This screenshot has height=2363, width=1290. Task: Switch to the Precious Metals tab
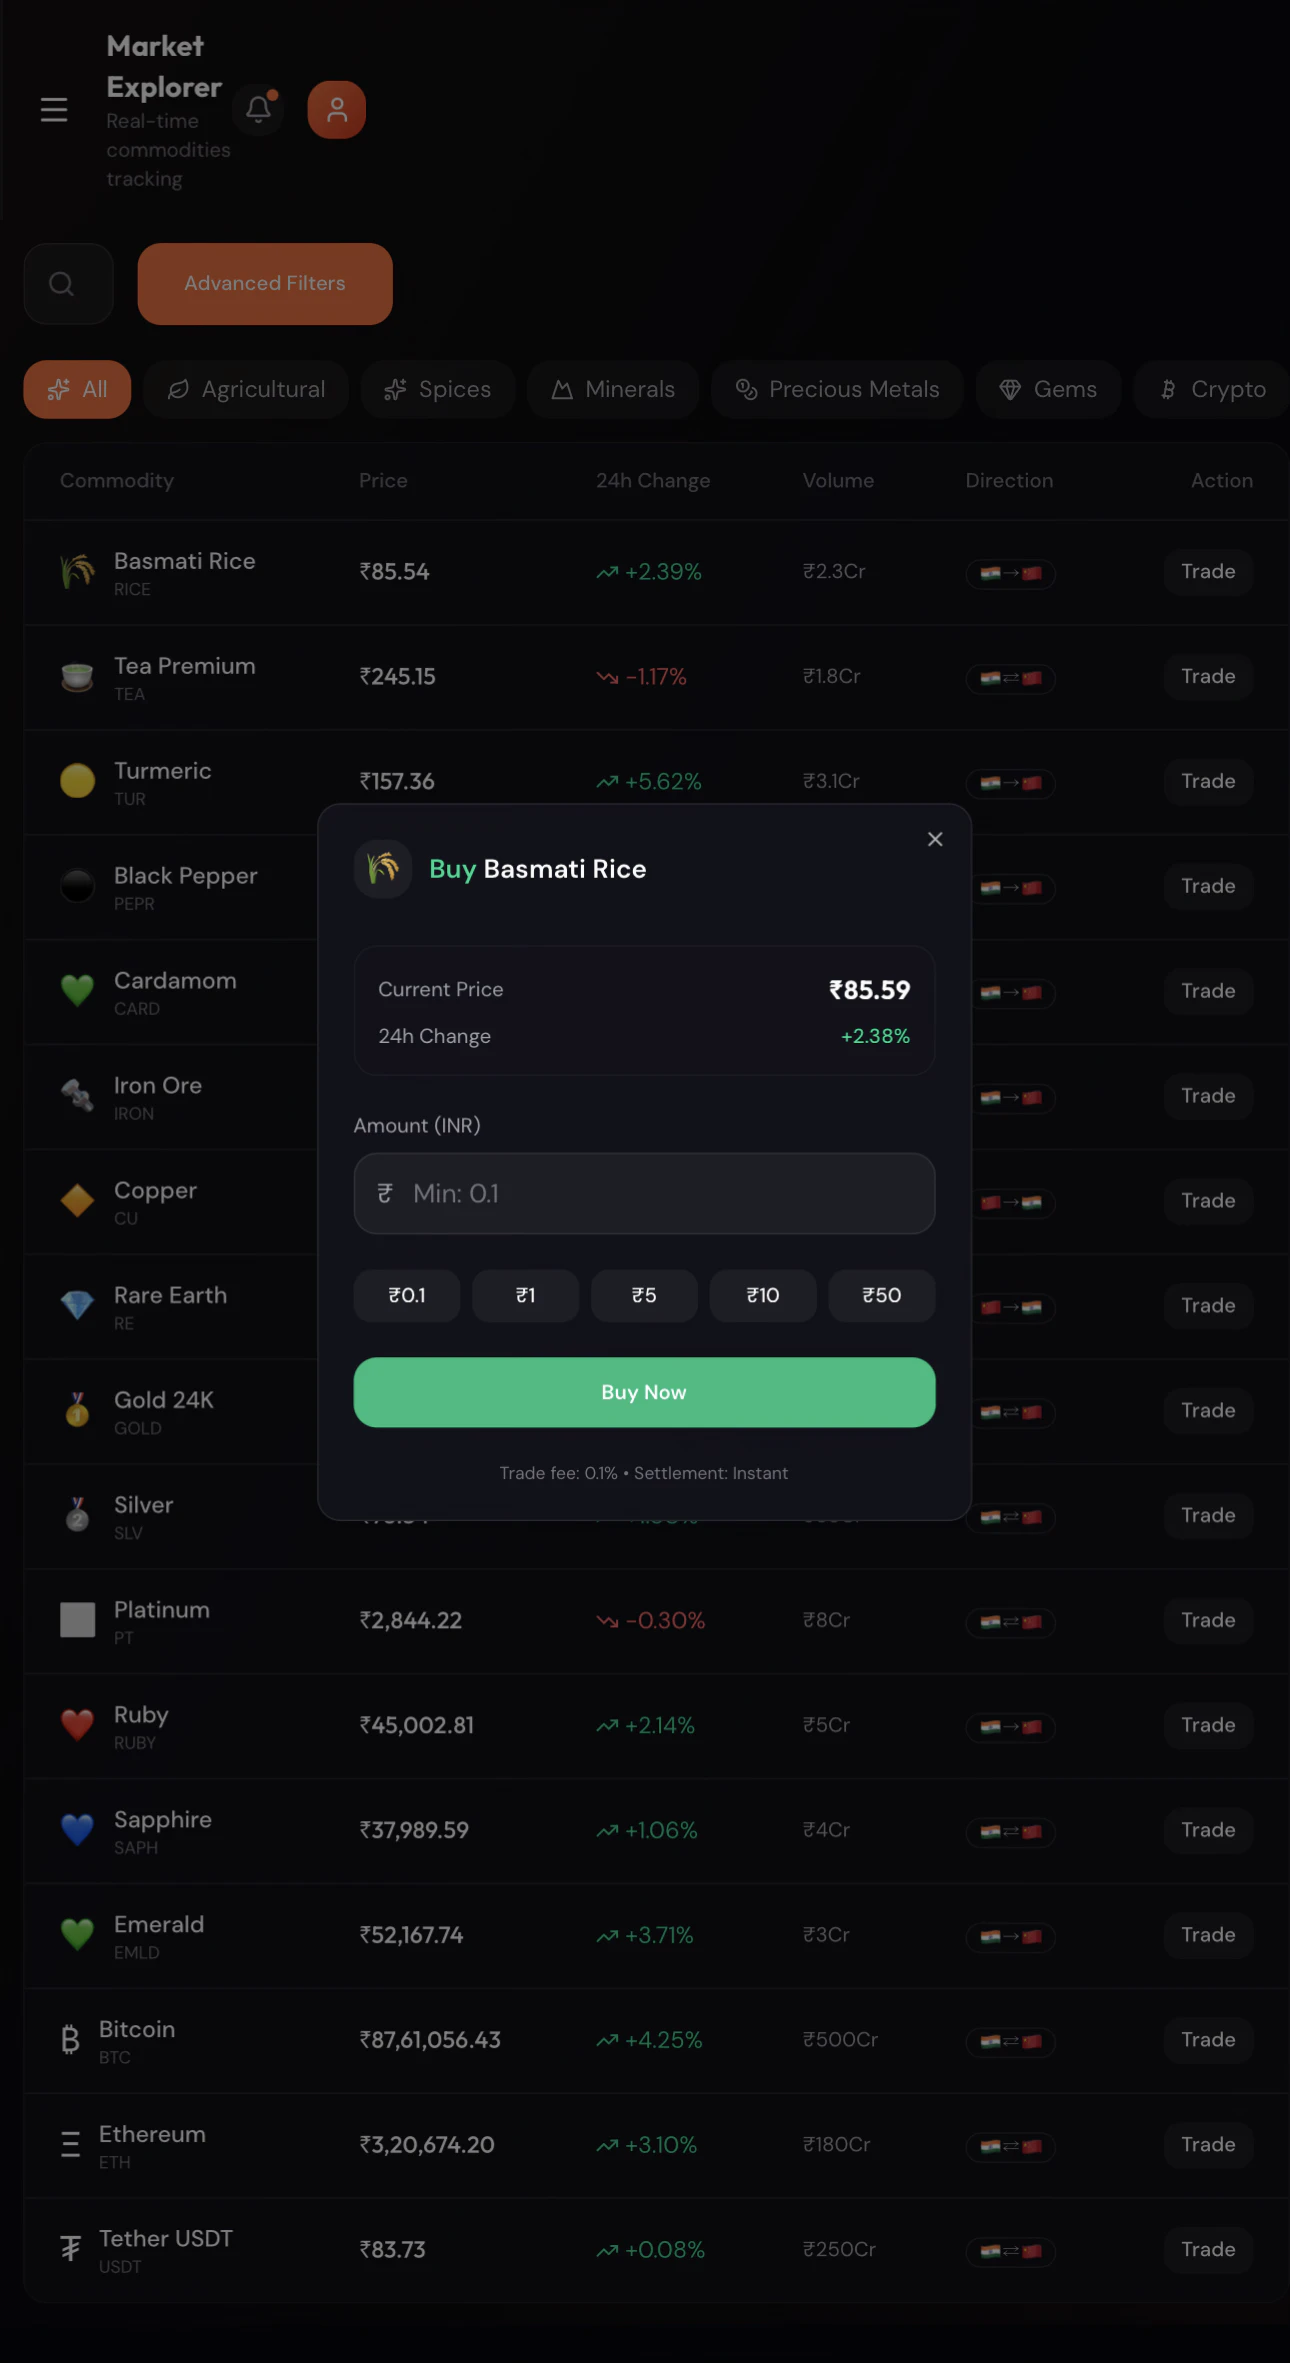(x=837, y=389)
